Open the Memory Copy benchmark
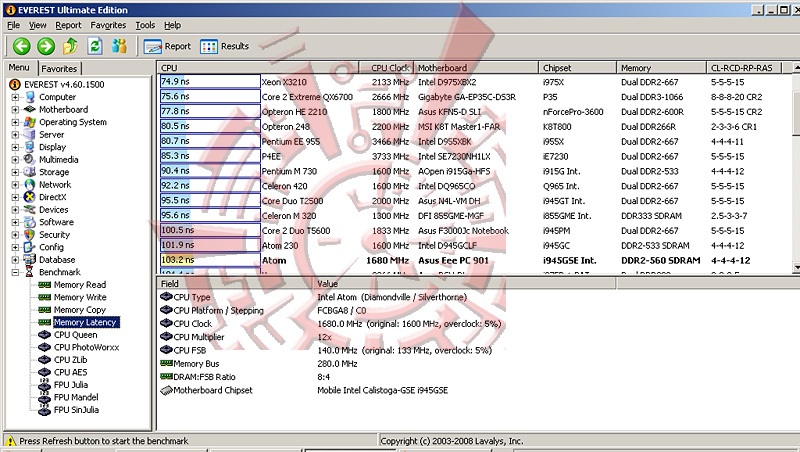Screen dimensions: 800x452 (80, 310)
